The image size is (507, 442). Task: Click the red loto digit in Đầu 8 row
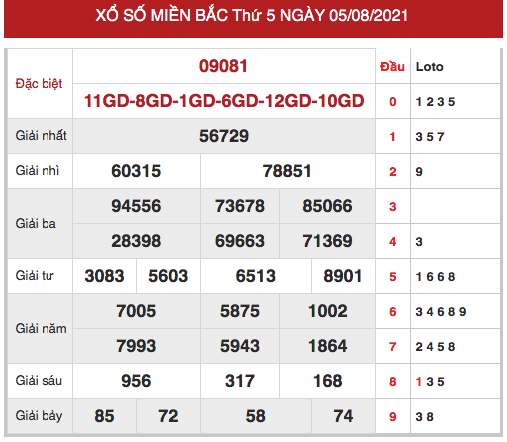coord(419,382)
